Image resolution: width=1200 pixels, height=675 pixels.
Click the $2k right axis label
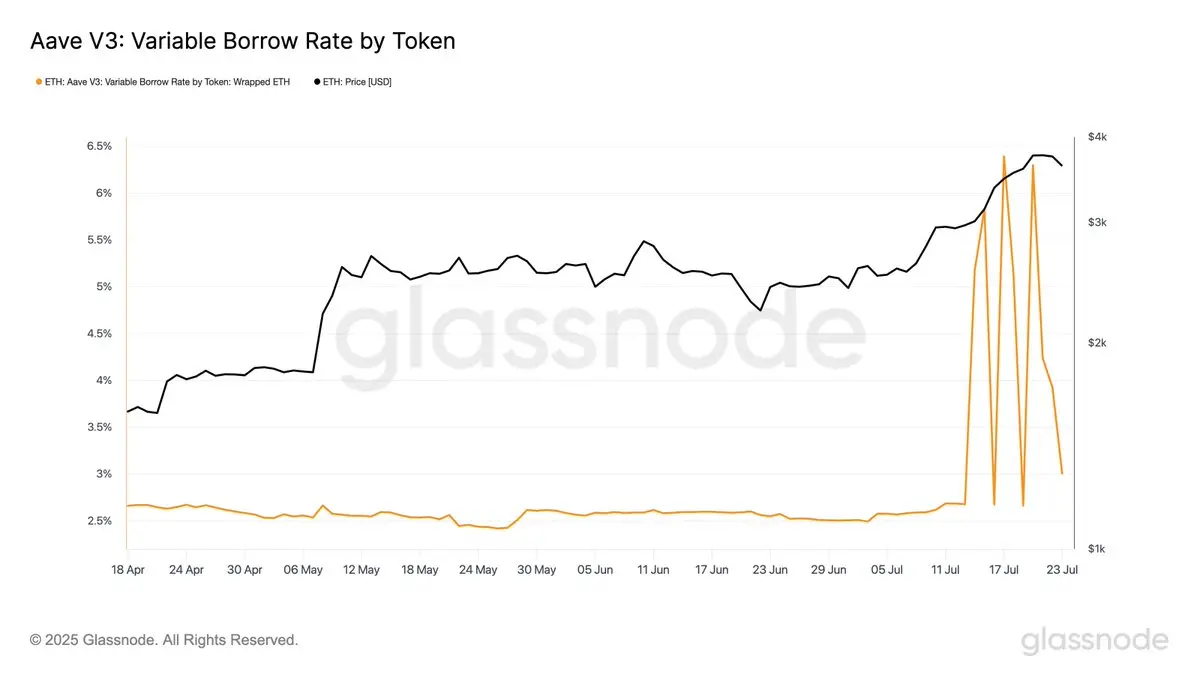(x=1097, y=343)
